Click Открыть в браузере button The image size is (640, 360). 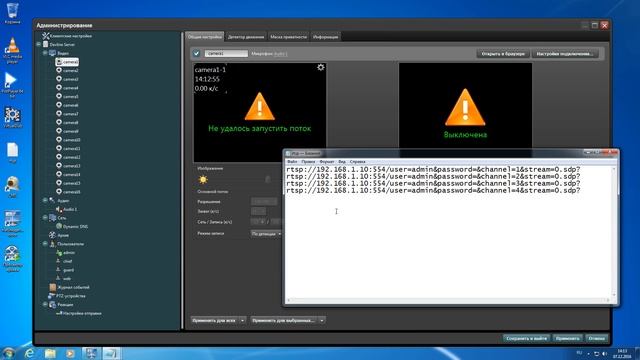(503, 53)
